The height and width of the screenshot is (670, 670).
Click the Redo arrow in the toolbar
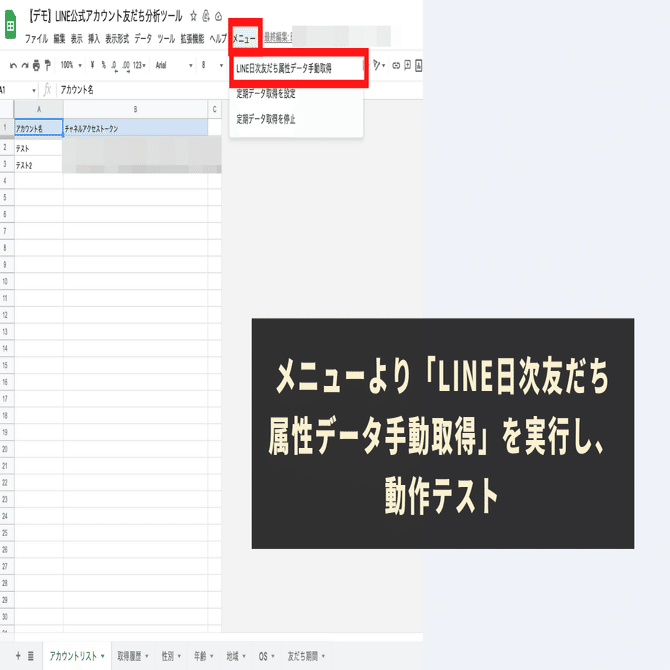coord(25,65)
